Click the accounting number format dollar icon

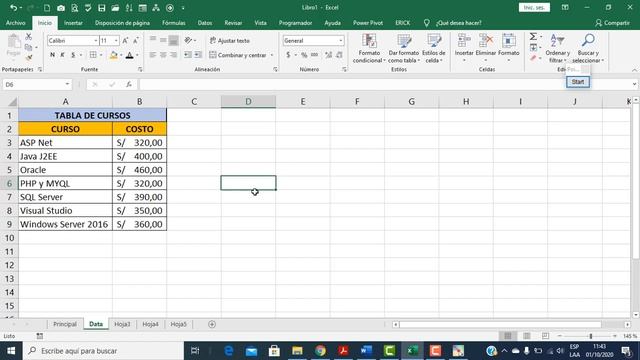[x=288, y=55]
